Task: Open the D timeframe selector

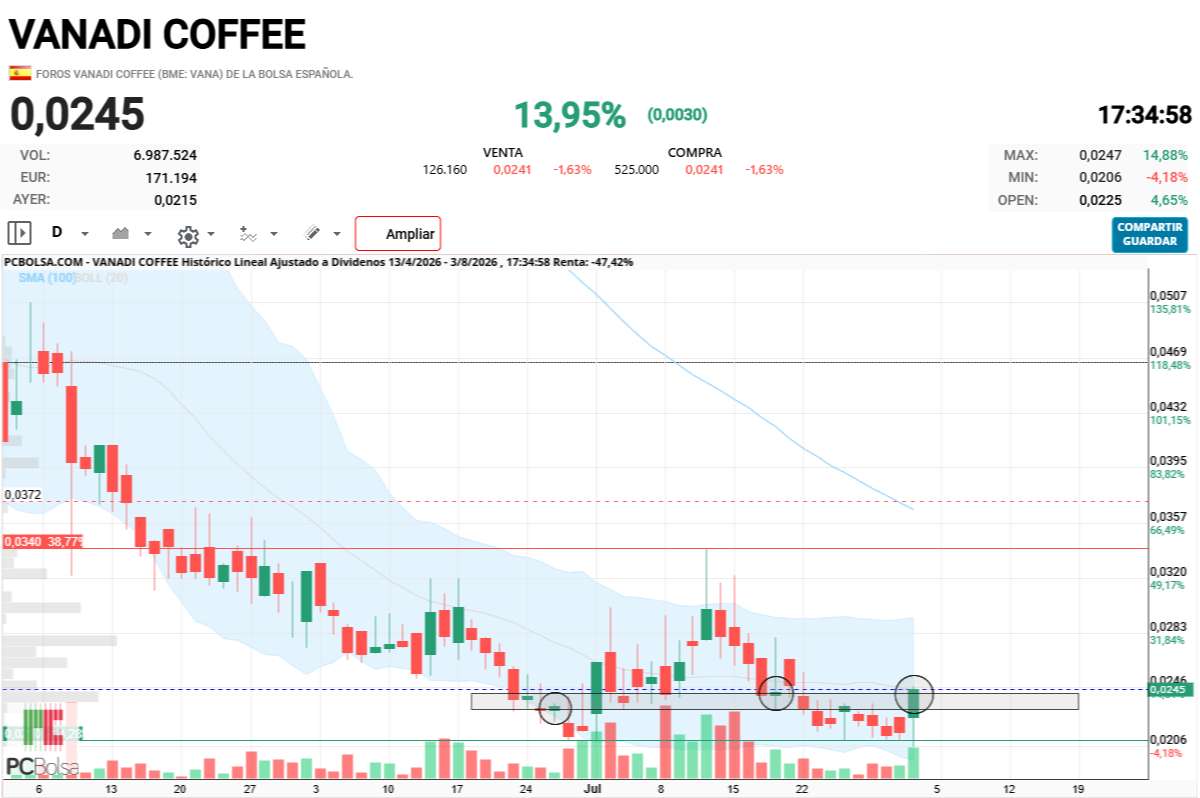Action: [x=57, y=233]
